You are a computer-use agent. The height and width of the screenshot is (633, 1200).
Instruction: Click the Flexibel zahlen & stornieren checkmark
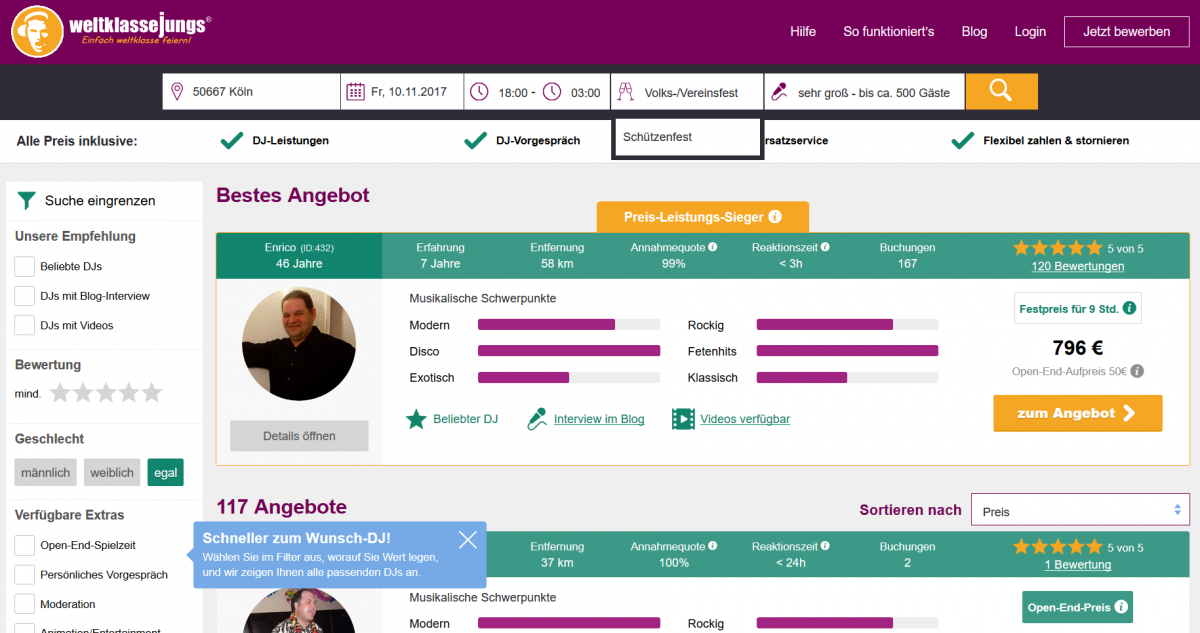coord(963,141)
